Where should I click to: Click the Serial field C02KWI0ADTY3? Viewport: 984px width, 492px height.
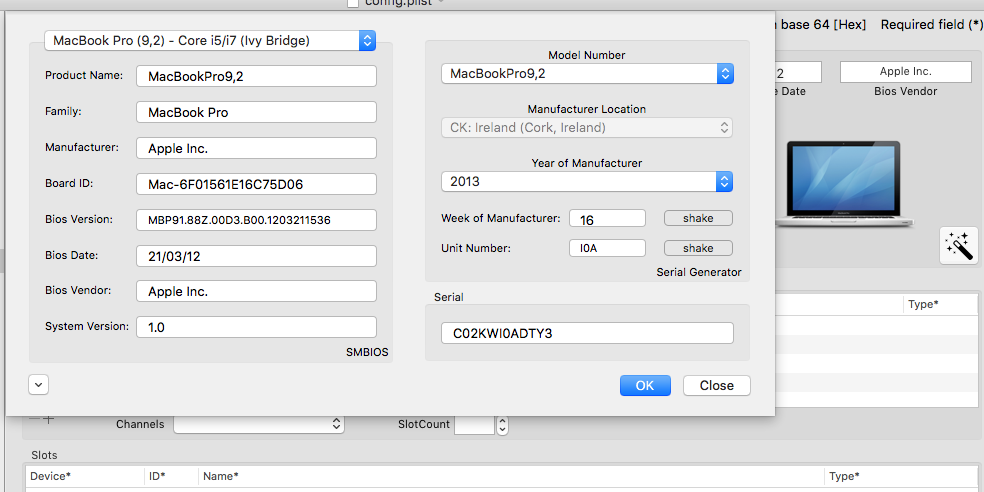pyautogui.click(x=587, y=333)
